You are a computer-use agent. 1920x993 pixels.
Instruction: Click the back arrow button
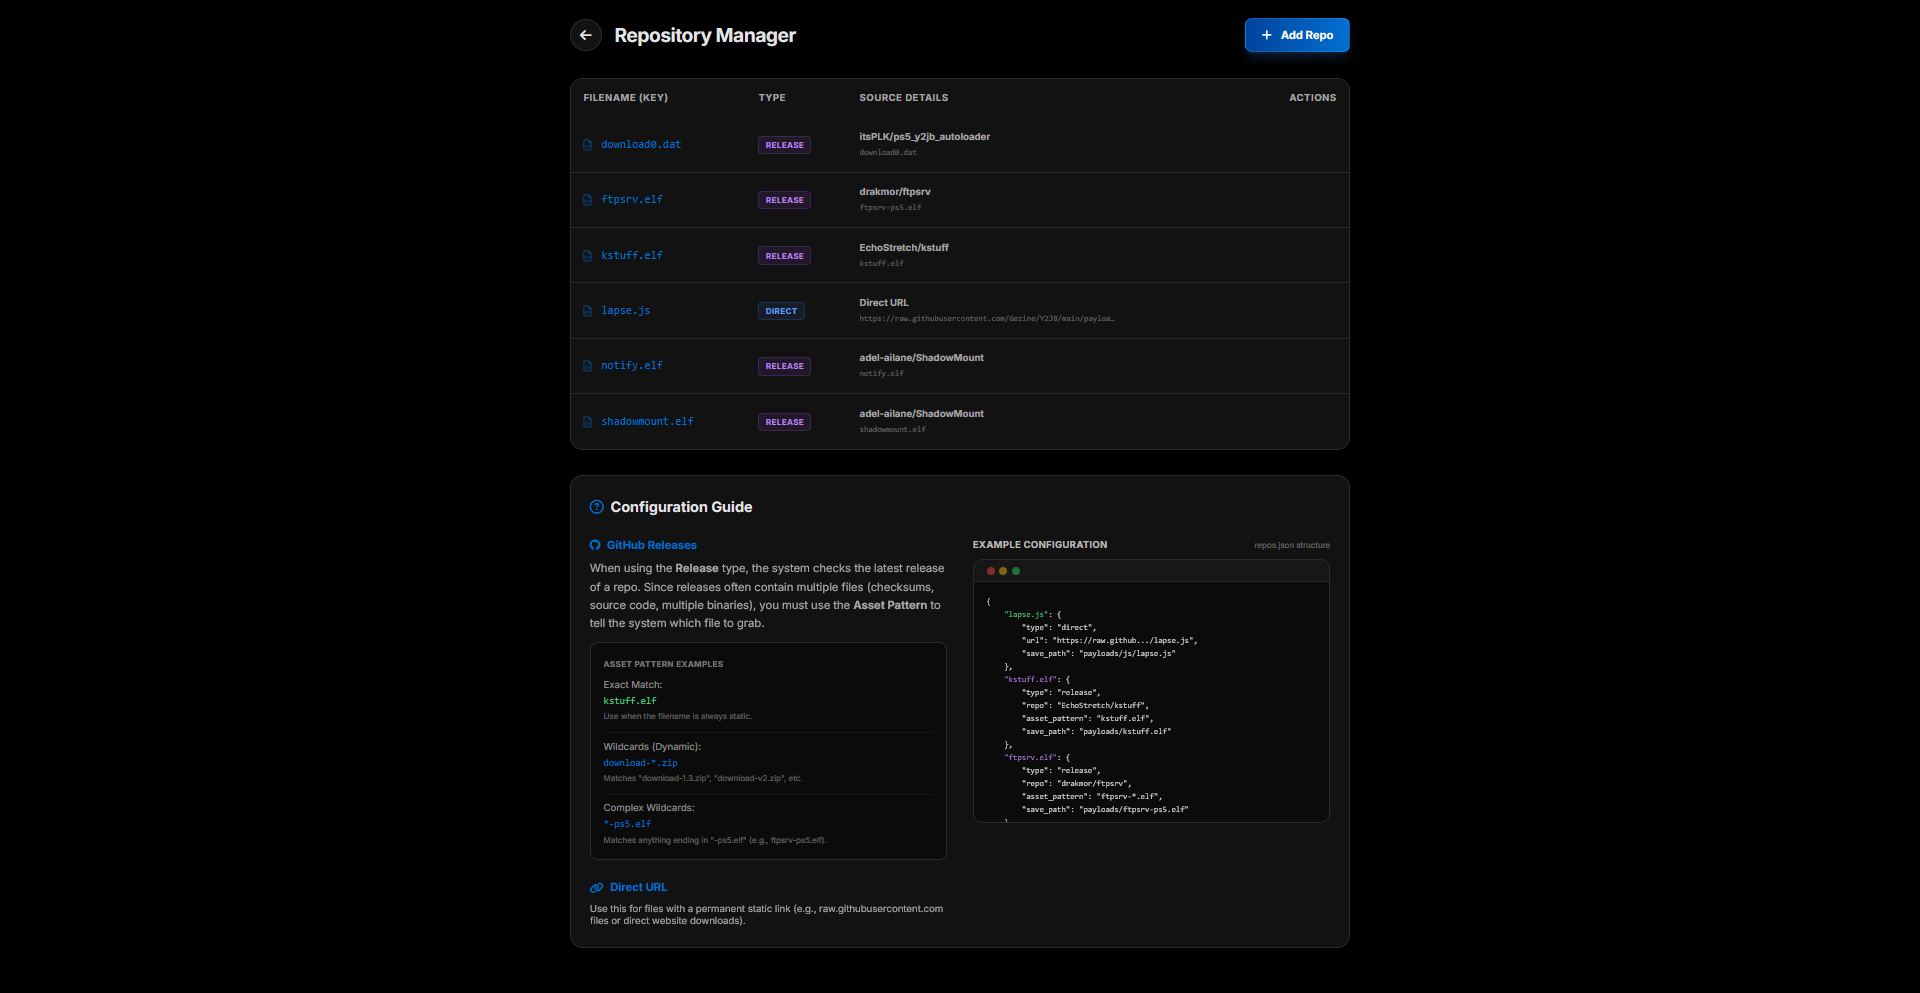coord(586,35)
